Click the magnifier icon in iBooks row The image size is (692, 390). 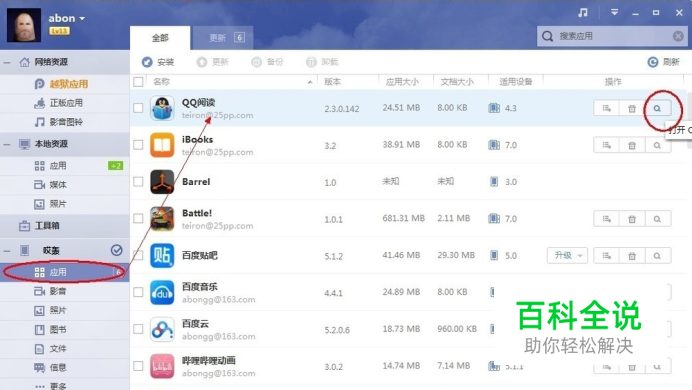click(658, 145)
